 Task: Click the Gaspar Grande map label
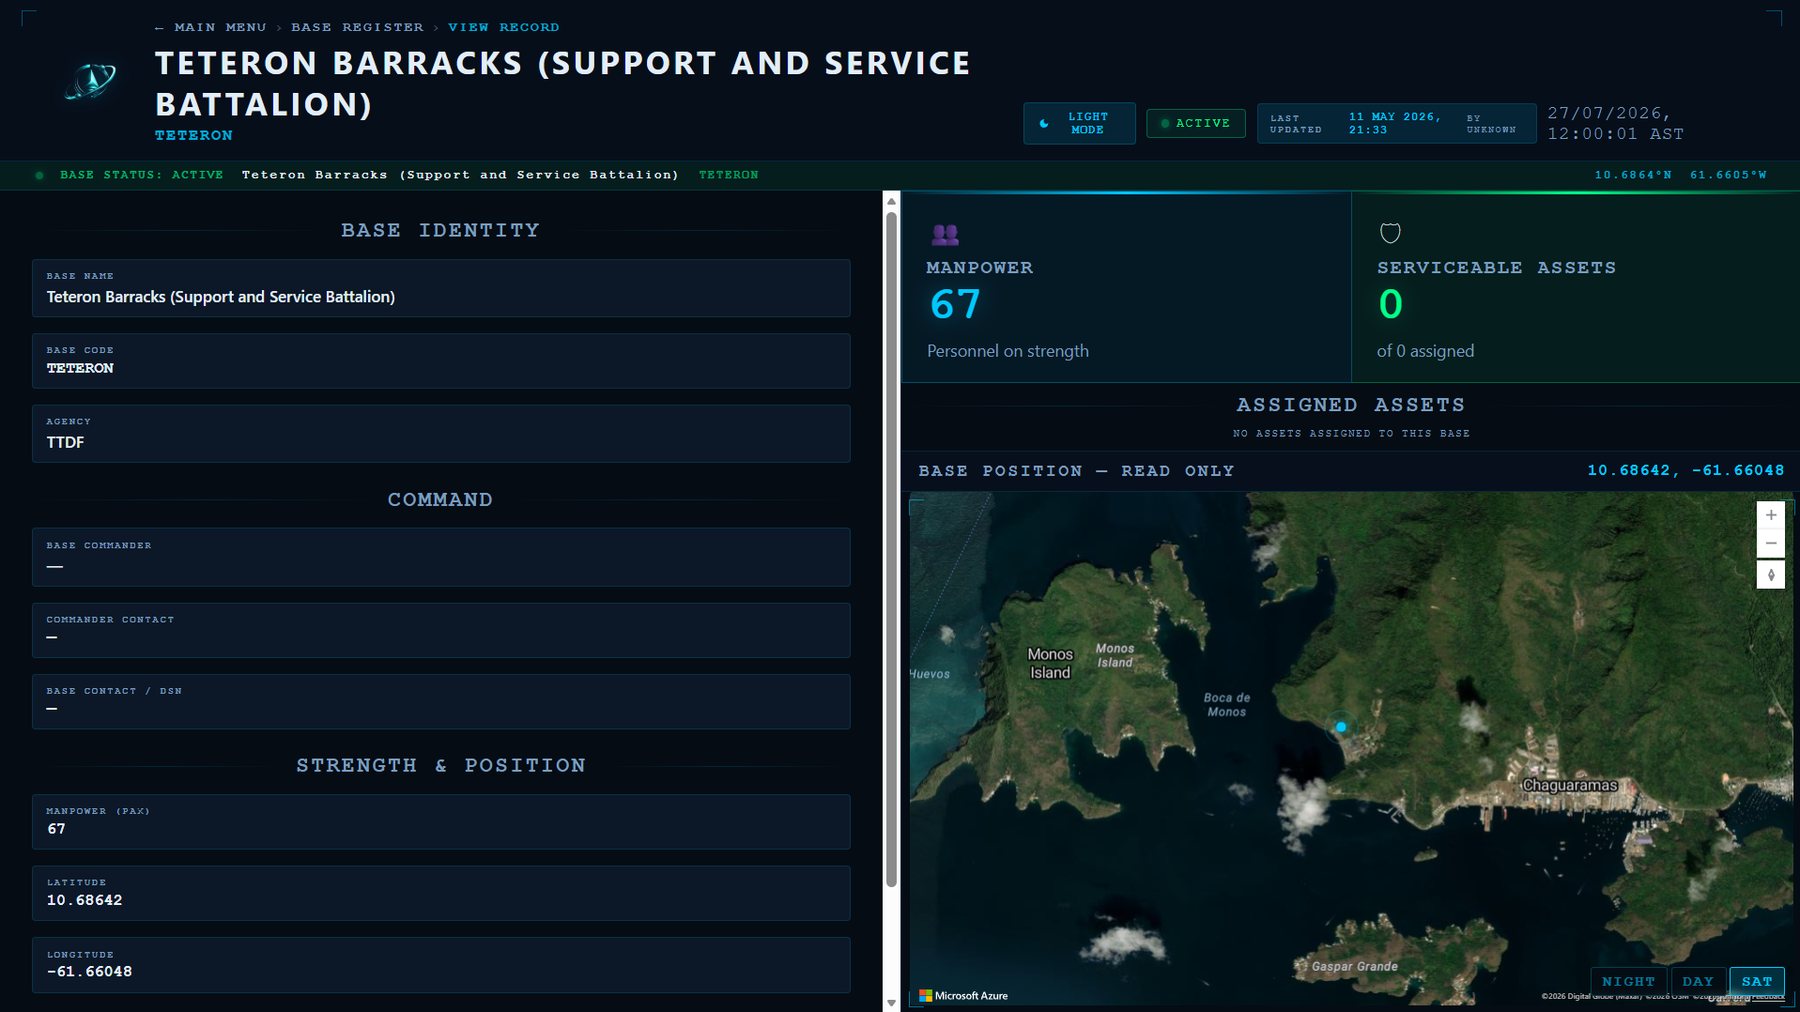tap(1354, 966)
